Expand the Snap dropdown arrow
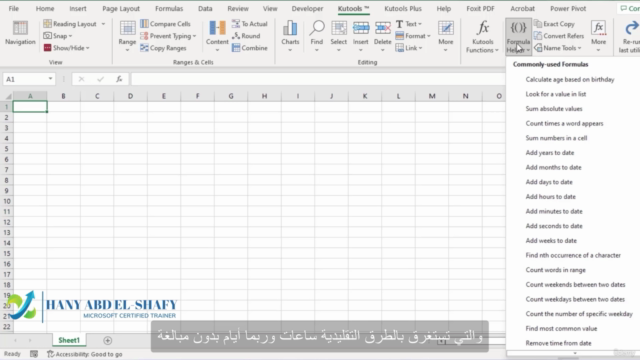640x360 pixels. click(71, 36)
